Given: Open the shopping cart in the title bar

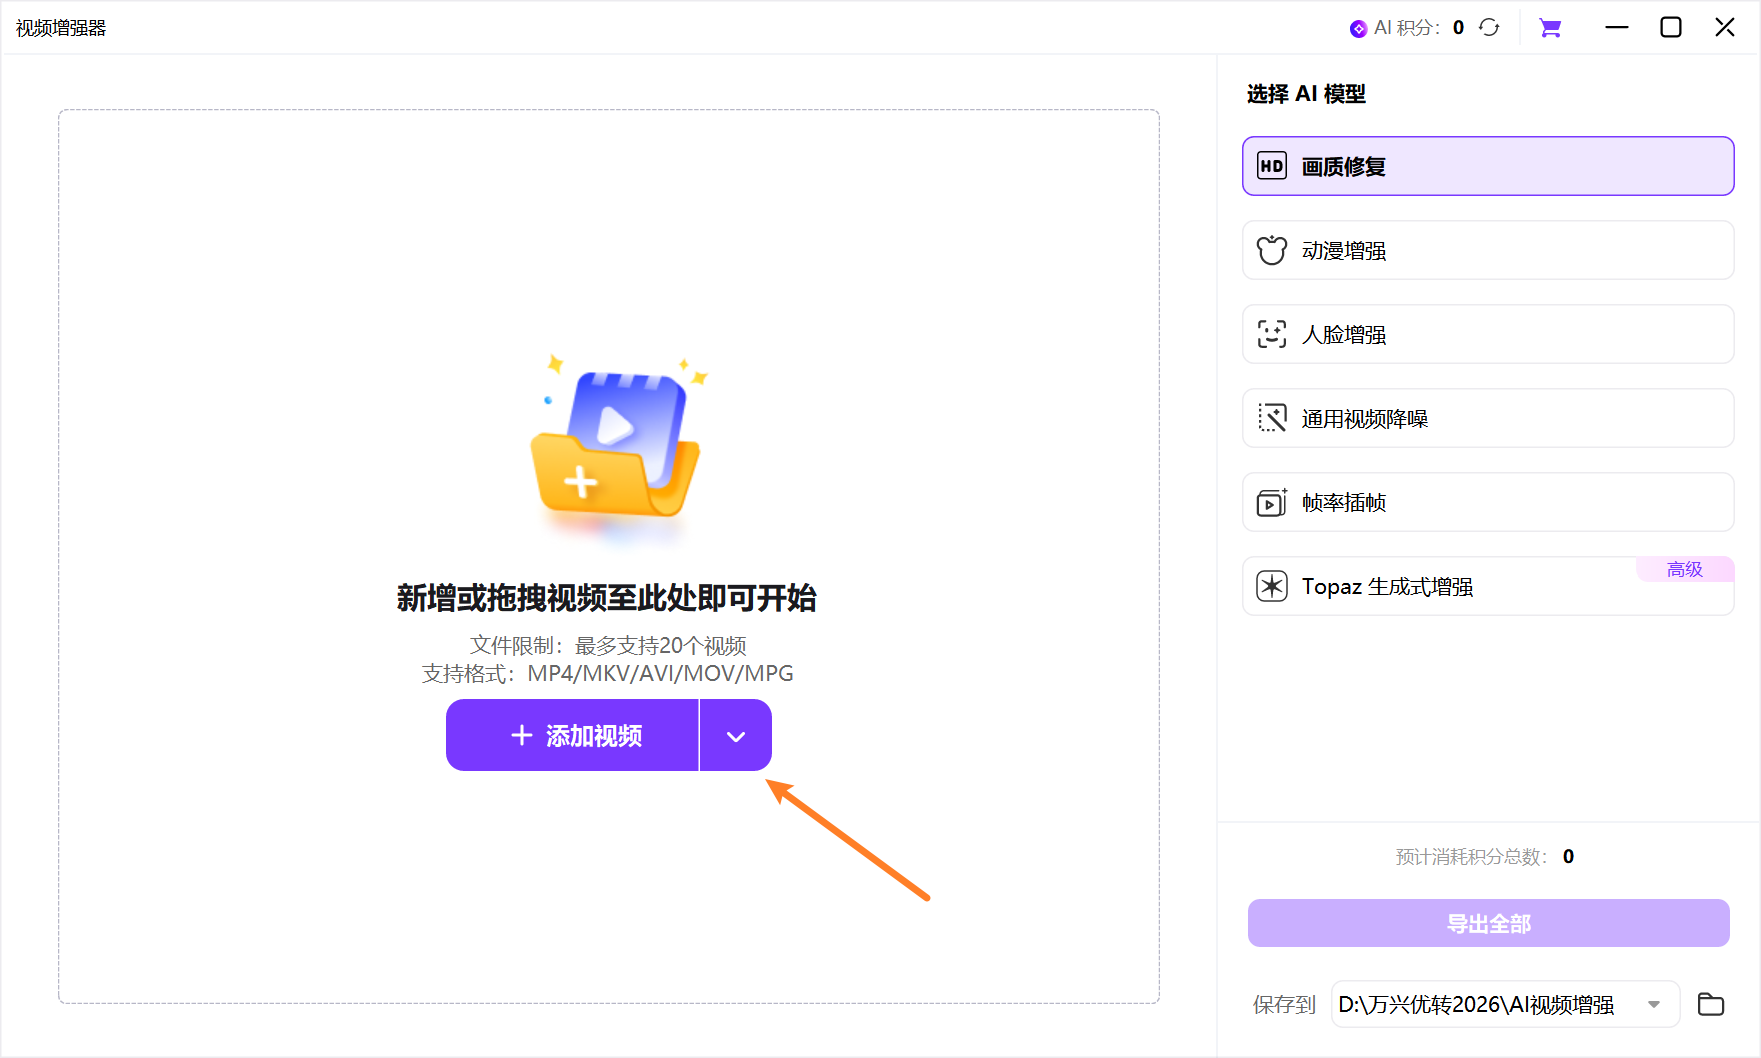Looking at the screenshot, I should 1550,27.
